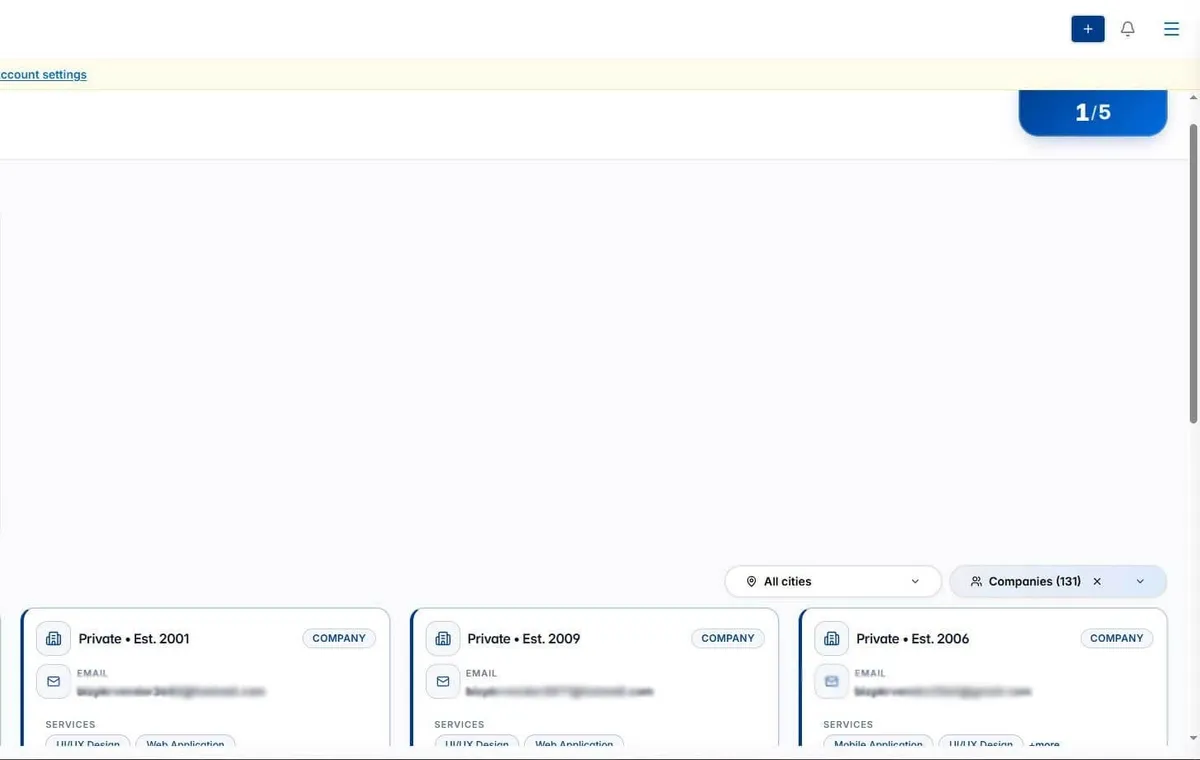Viewport: 1200px width, 760px height.
Task: Click the blue plus add button
Action: pyautogui.click(x=1088, y=29)
